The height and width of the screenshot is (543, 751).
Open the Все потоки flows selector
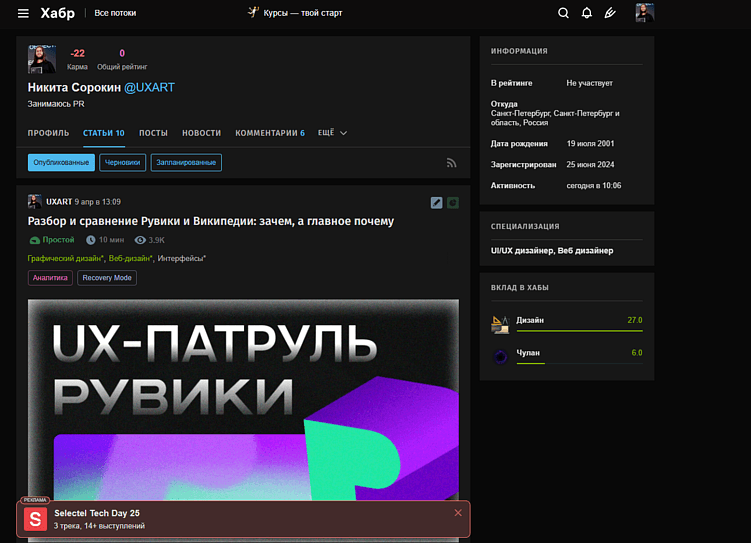tap(115, 13)
